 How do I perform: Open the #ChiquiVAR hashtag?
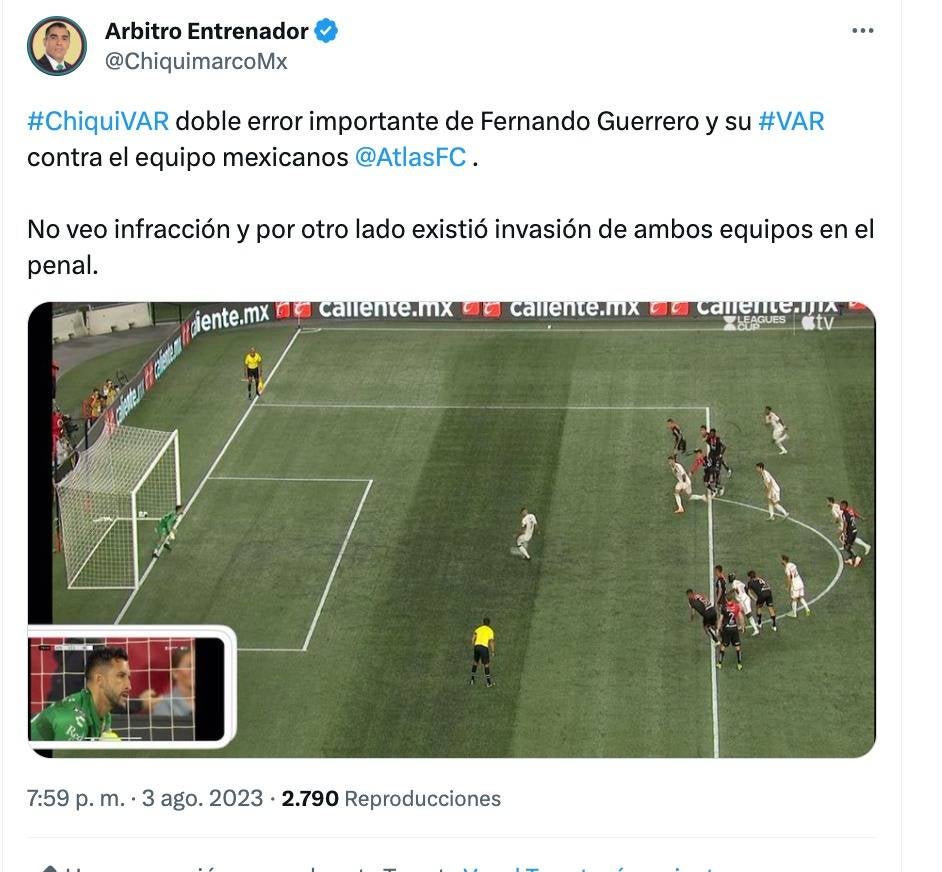pos(98,121)
